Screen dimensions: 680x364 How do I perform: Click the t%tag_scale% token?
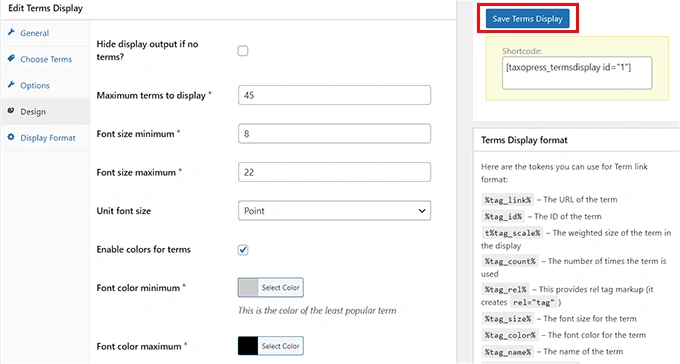[512, 233]
